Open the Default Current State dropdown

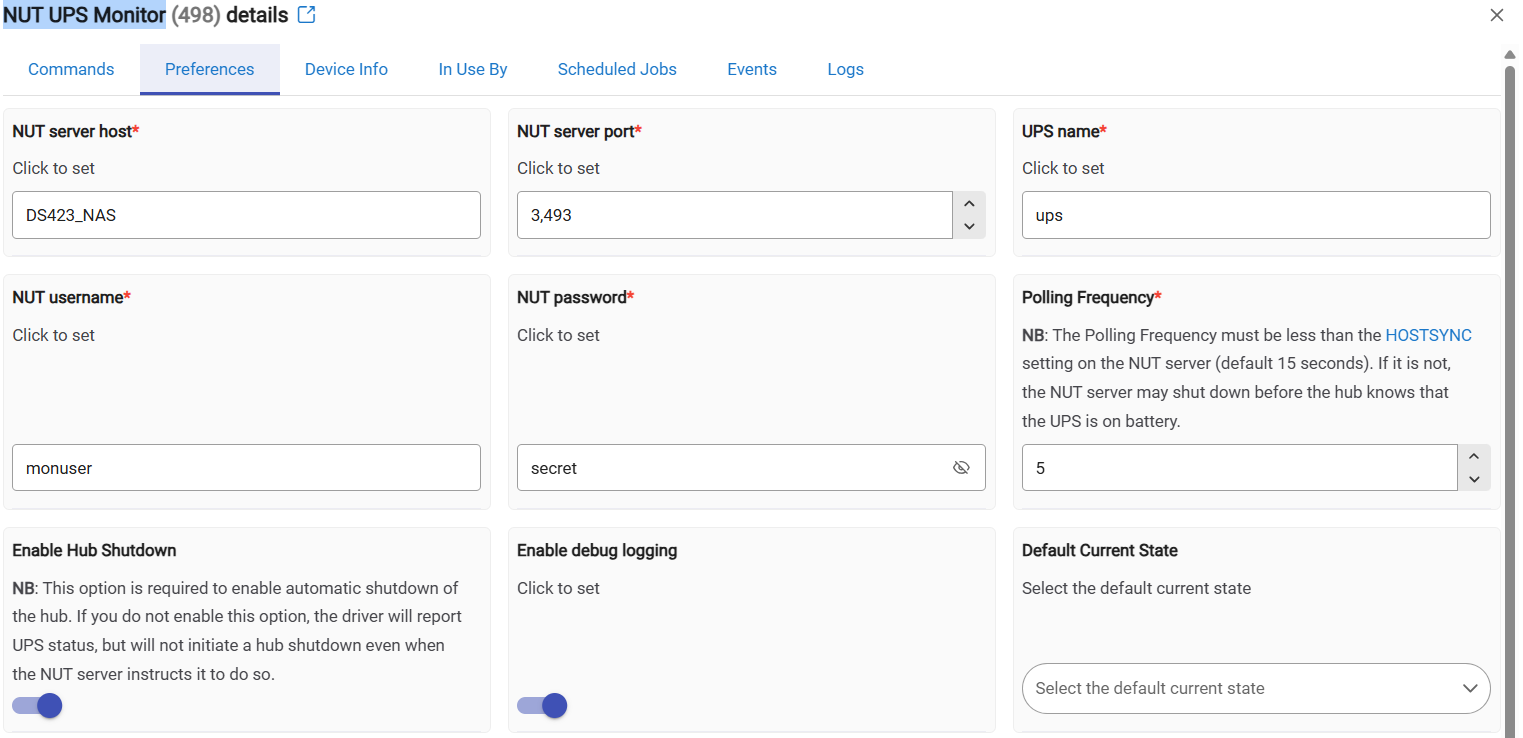pyautogui.click(x=1256, y=688)
